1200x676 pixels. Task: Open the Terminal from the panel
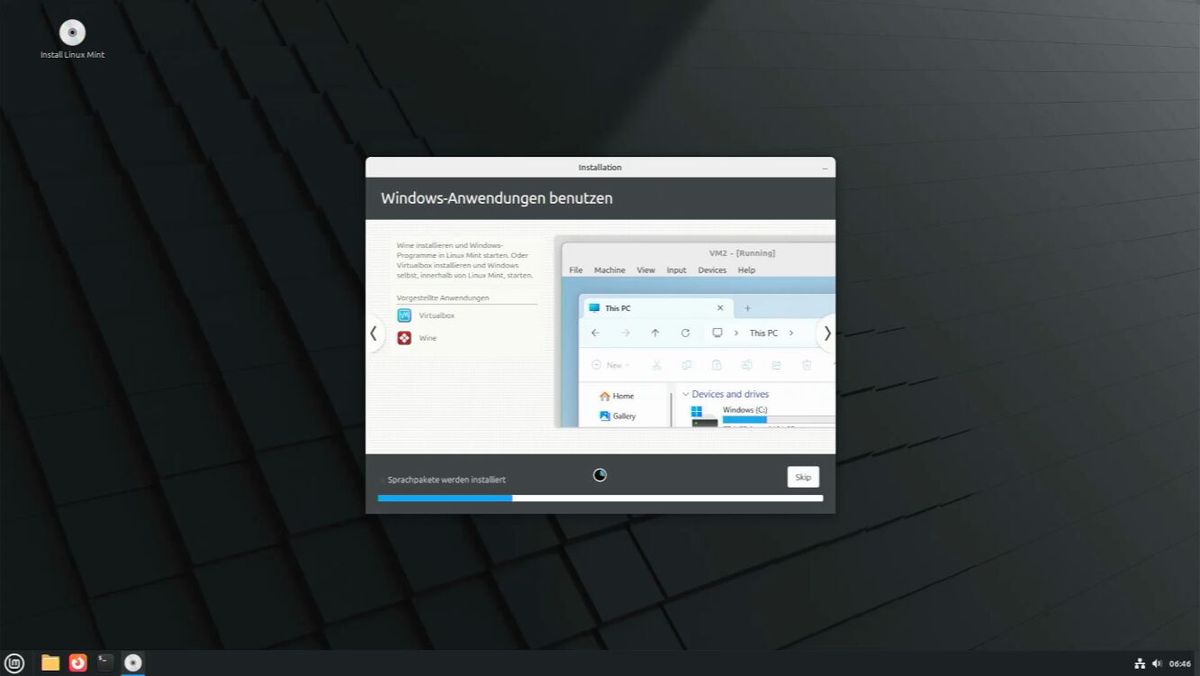(105, 662)
